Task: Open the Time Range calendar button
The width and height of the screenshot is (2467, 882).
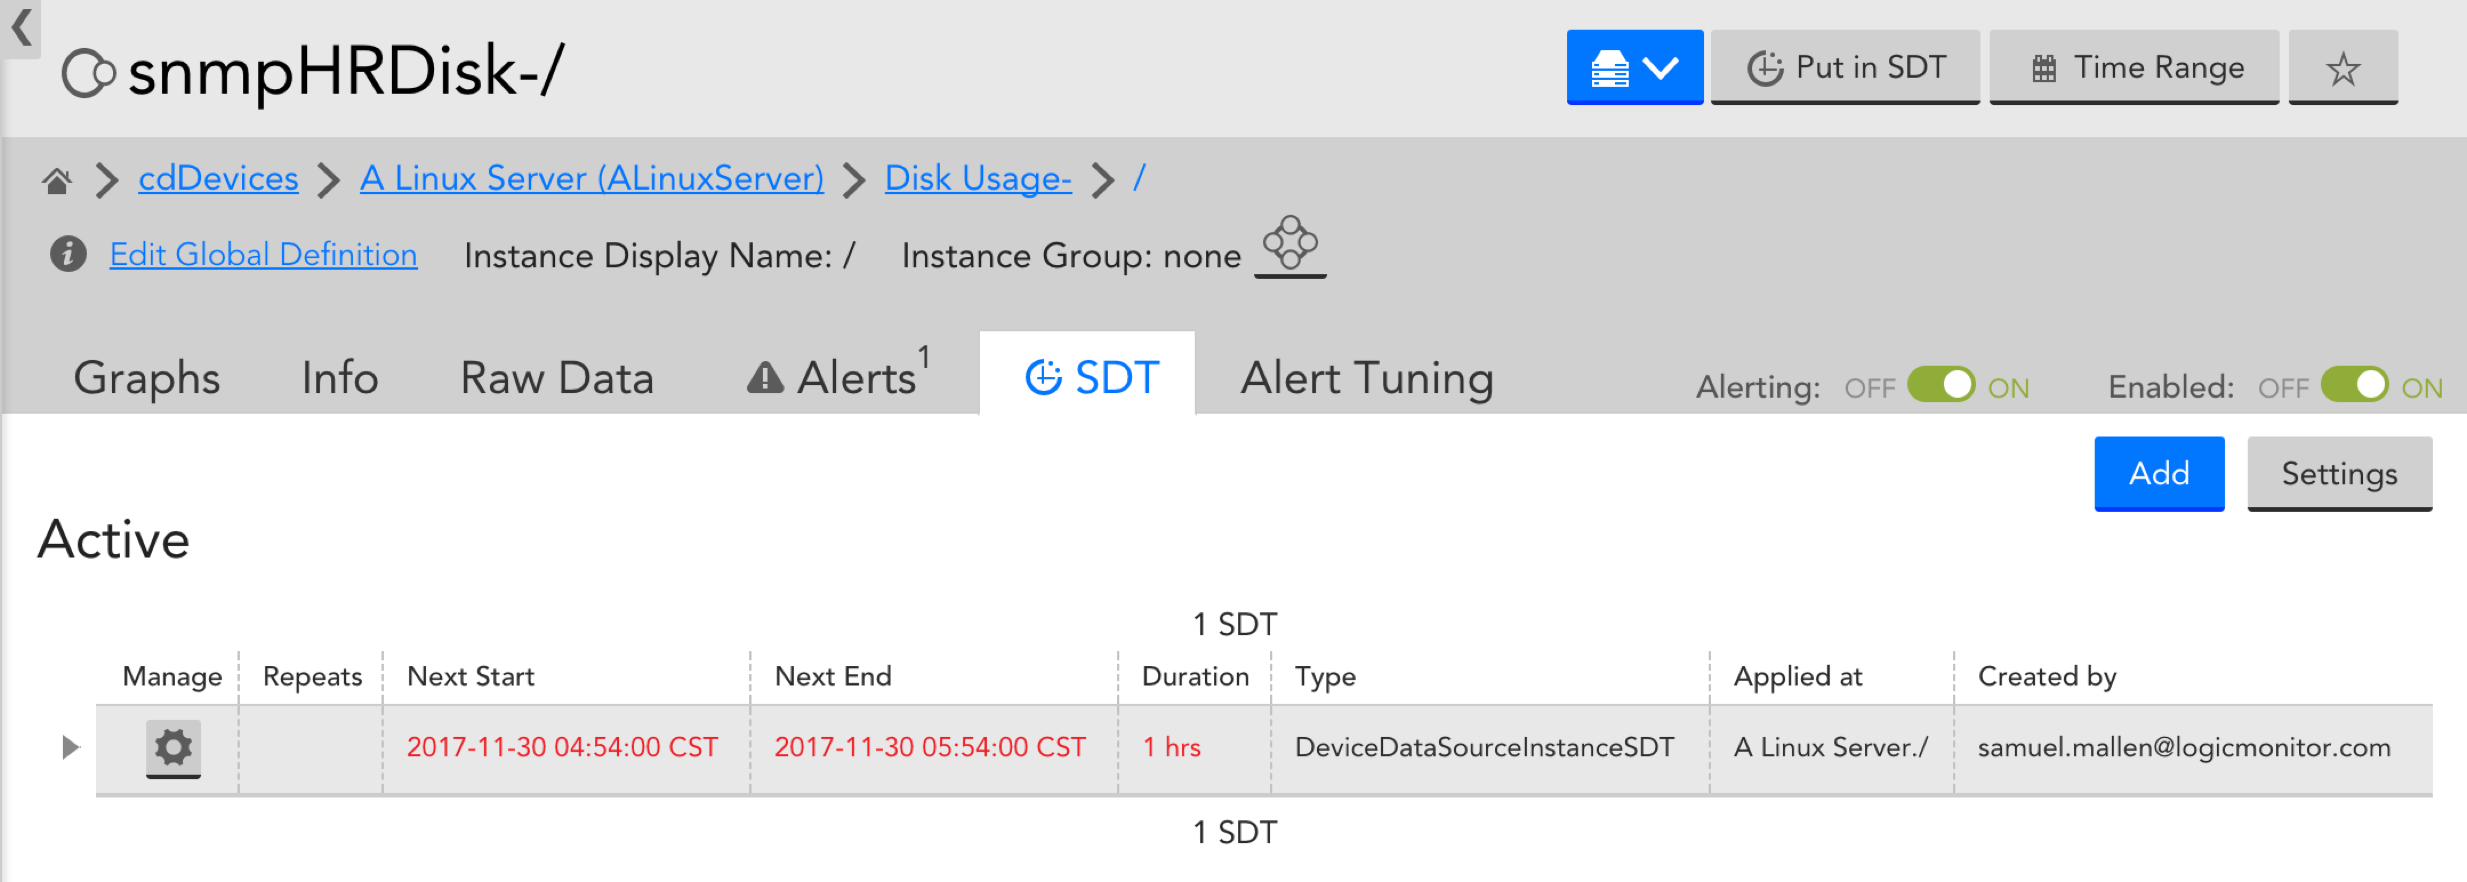Action: (2134, 68)
